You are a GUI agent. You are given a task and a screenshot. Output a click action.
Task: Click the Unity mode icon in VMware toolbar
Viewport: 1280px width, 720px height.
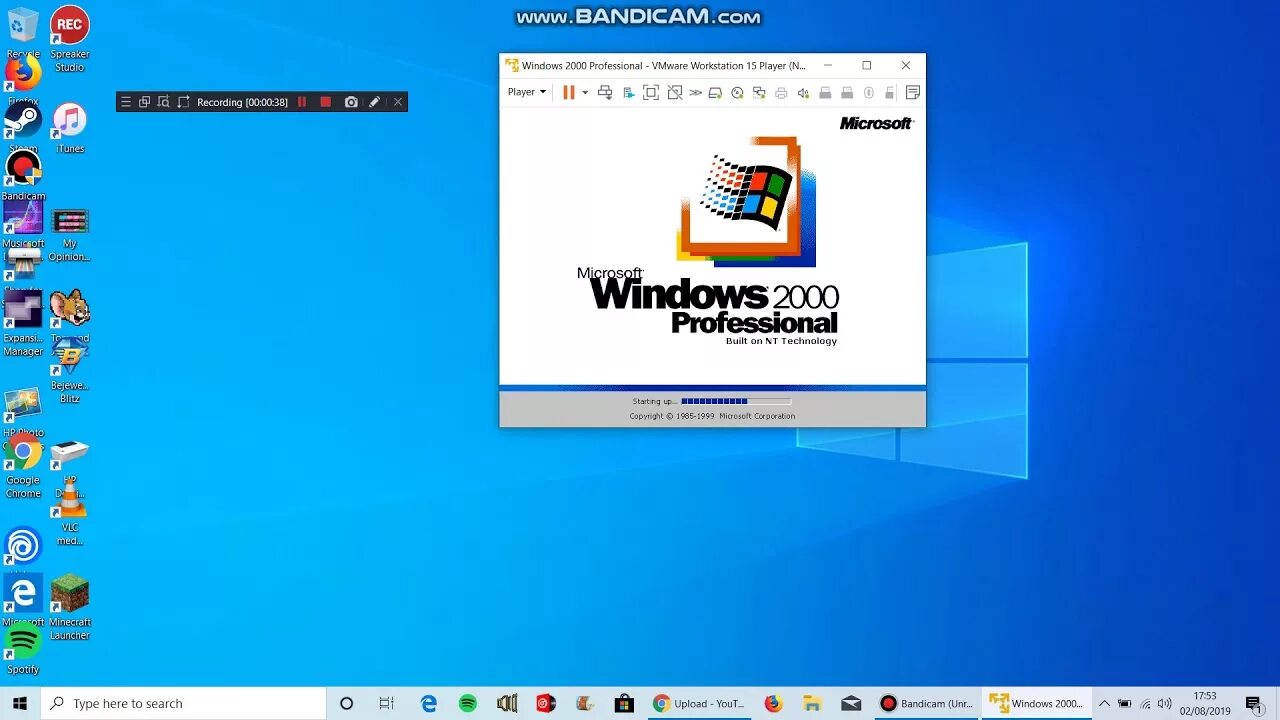click(x=629, y=92)
